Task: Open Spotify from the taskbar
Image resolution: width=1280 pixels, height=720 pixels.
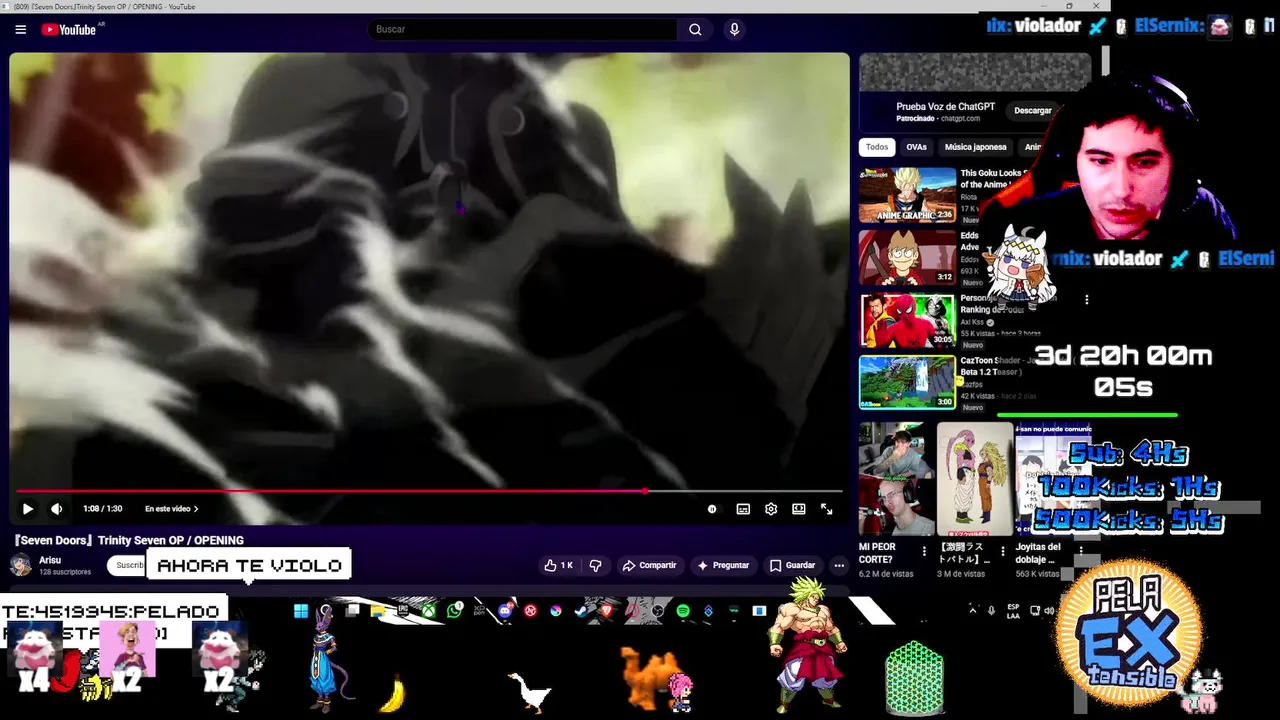Action: (683, 611)
